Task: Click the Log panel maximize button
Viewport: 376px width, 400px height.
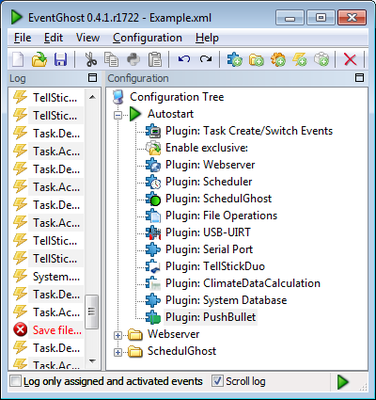Action: click(93, 78)
